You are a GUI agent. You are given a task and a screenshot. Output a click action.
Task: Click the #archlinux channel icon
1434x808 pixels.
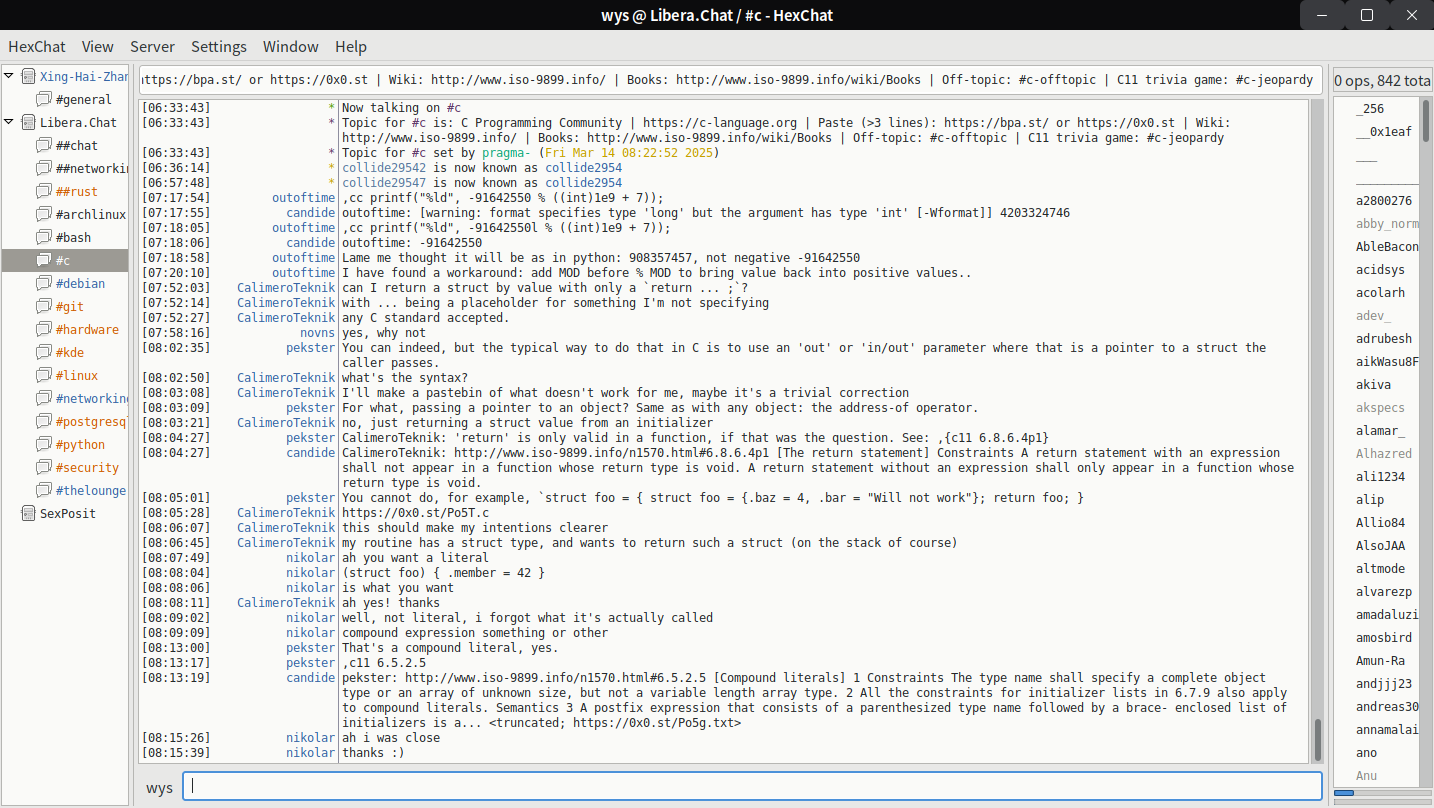click(x=43, y=214)
